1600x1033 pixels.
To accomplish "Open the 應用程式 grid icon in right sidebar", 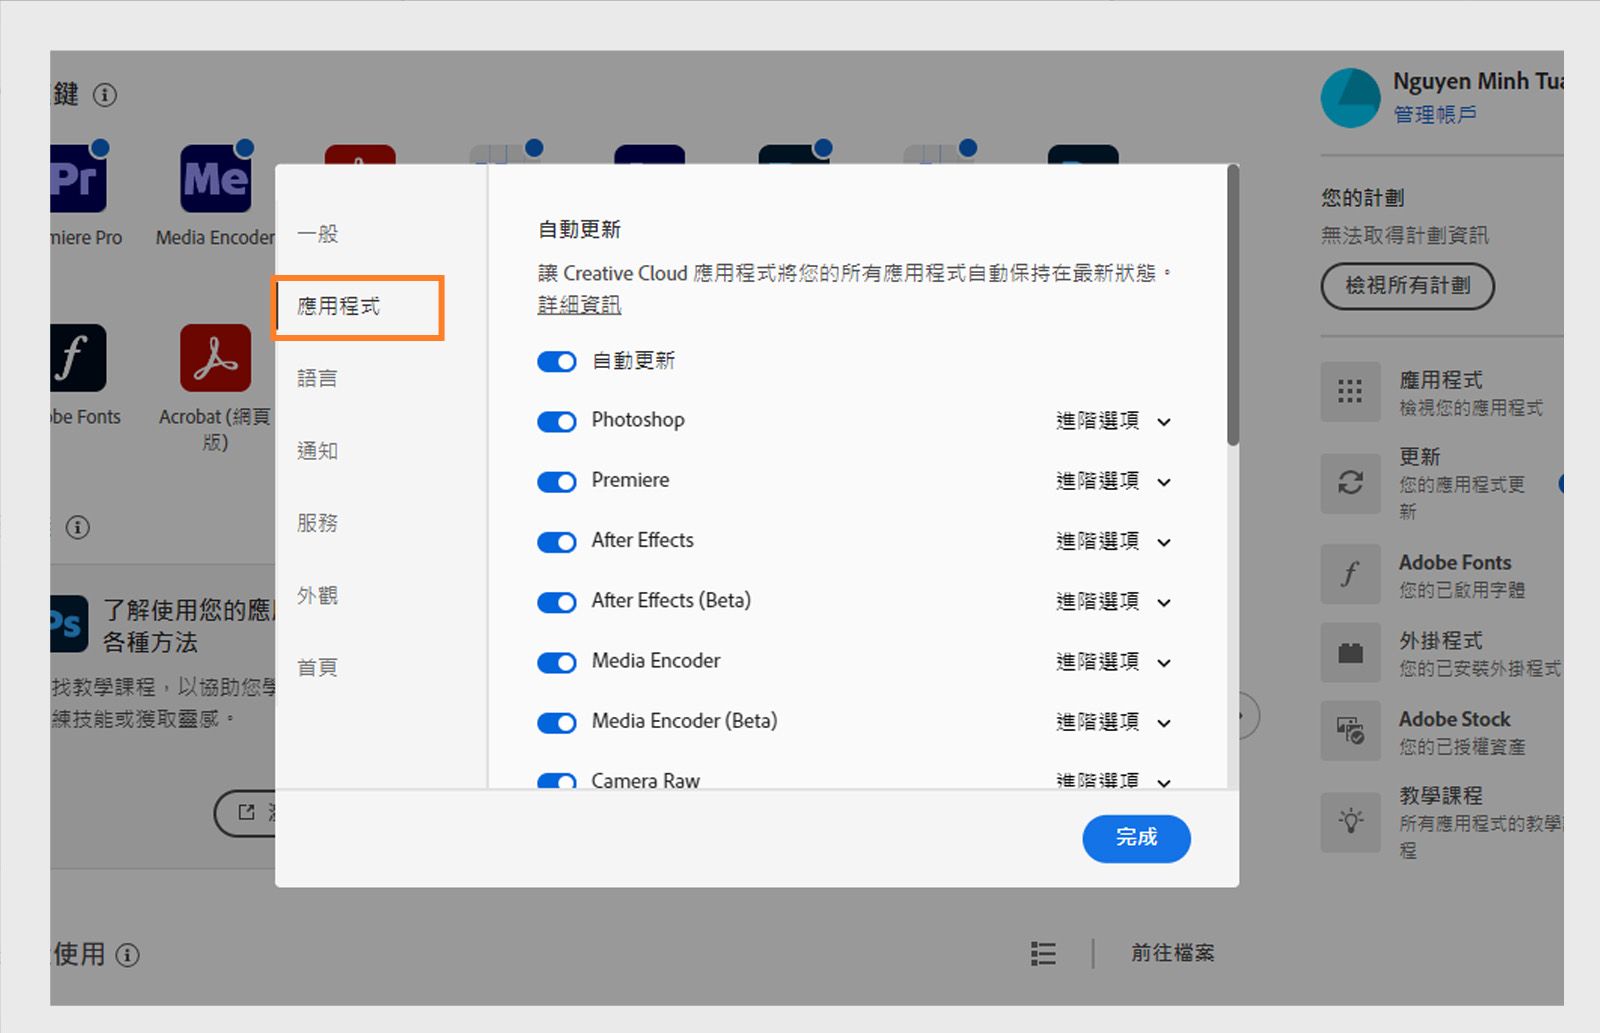I will [x=1350, y=392].
